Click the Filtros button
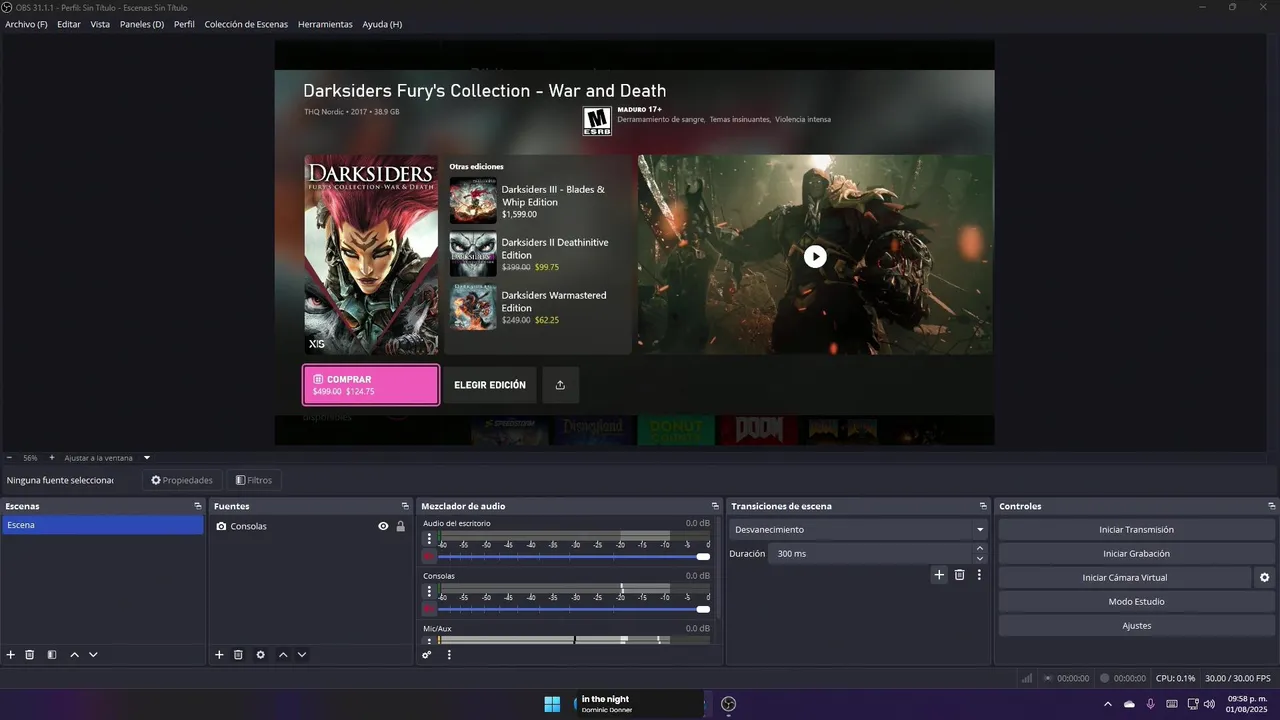 point(254,480)
